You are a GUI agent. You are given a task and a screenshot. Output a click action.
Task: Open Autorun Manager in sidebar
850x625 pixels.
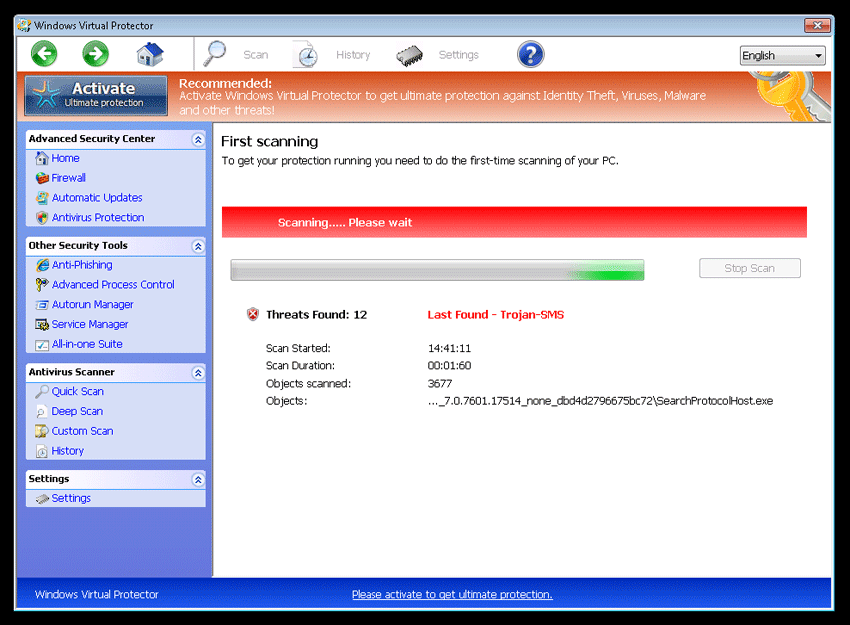point(92,305)
